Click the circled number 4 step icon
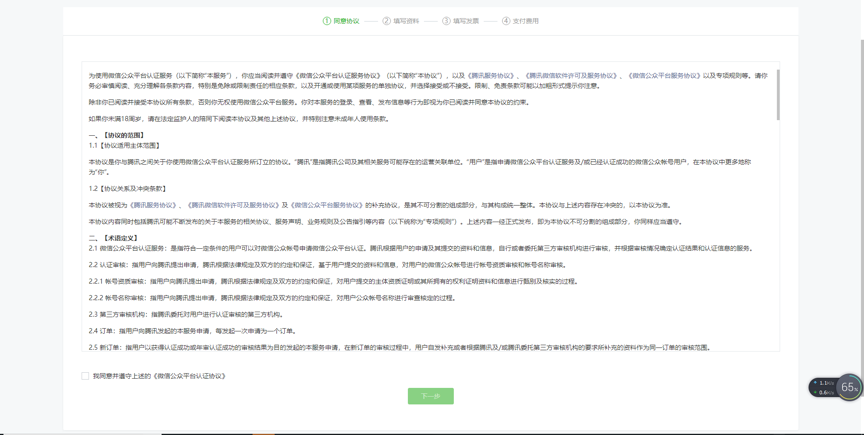864x435 pixels. (x=506, y=21)
